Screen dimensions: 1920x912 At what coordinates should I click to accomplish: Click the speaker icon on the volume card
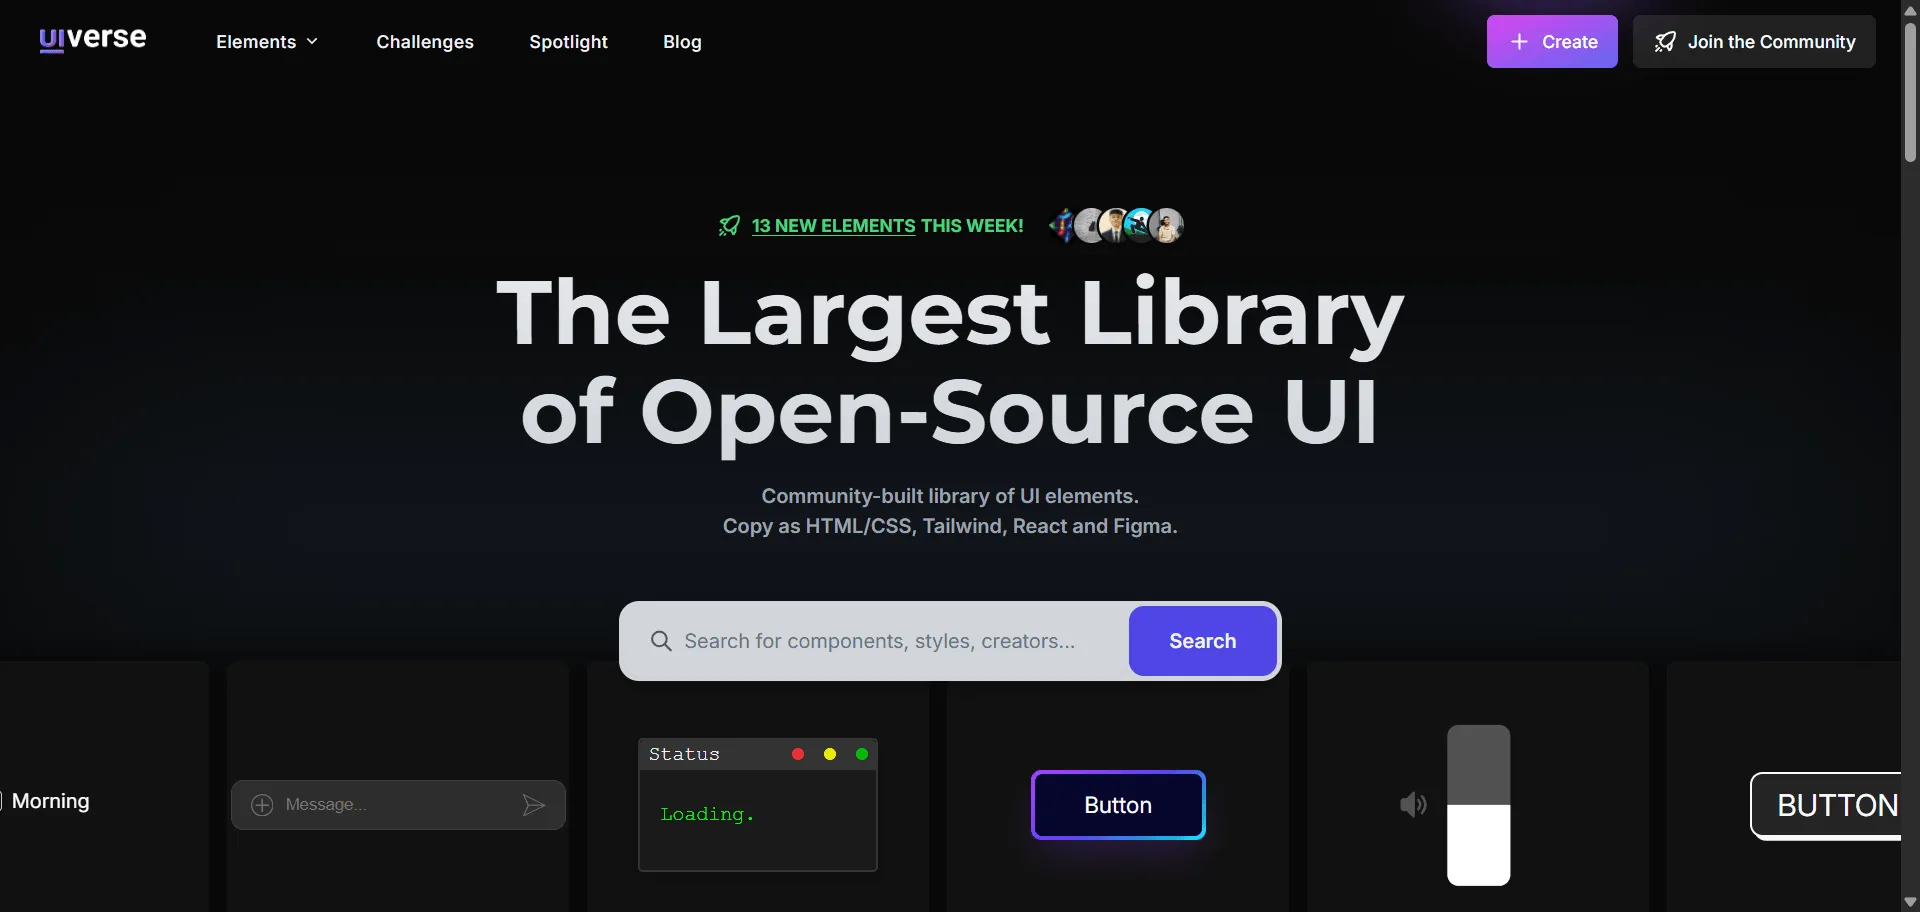1411,805
